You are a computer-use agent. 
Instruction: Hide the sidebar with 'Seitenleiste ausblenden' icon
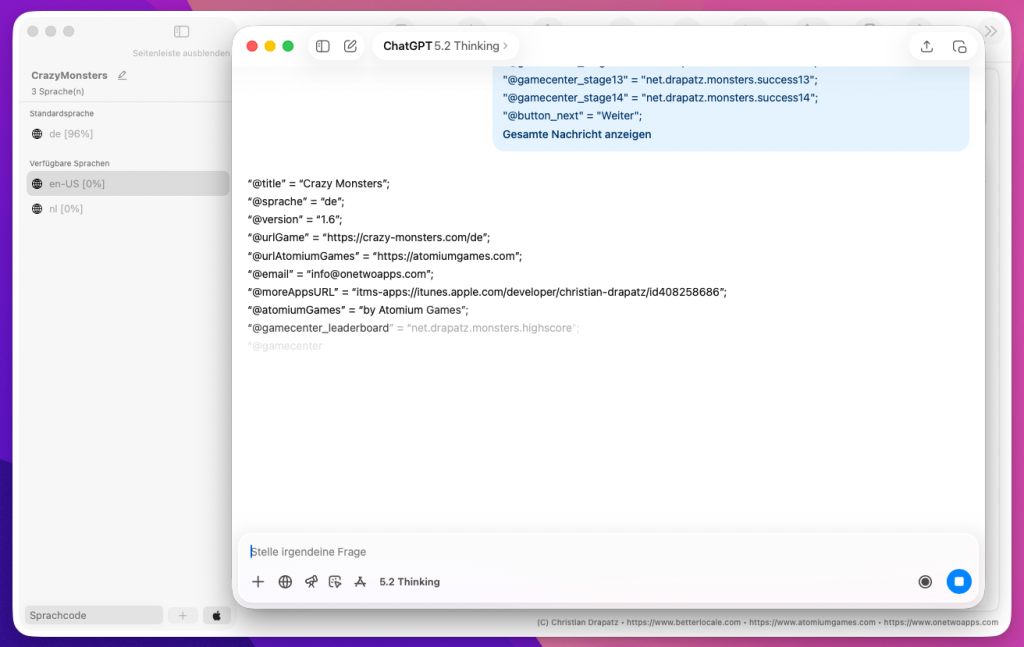pyautogui.click(x=181, y=32)
